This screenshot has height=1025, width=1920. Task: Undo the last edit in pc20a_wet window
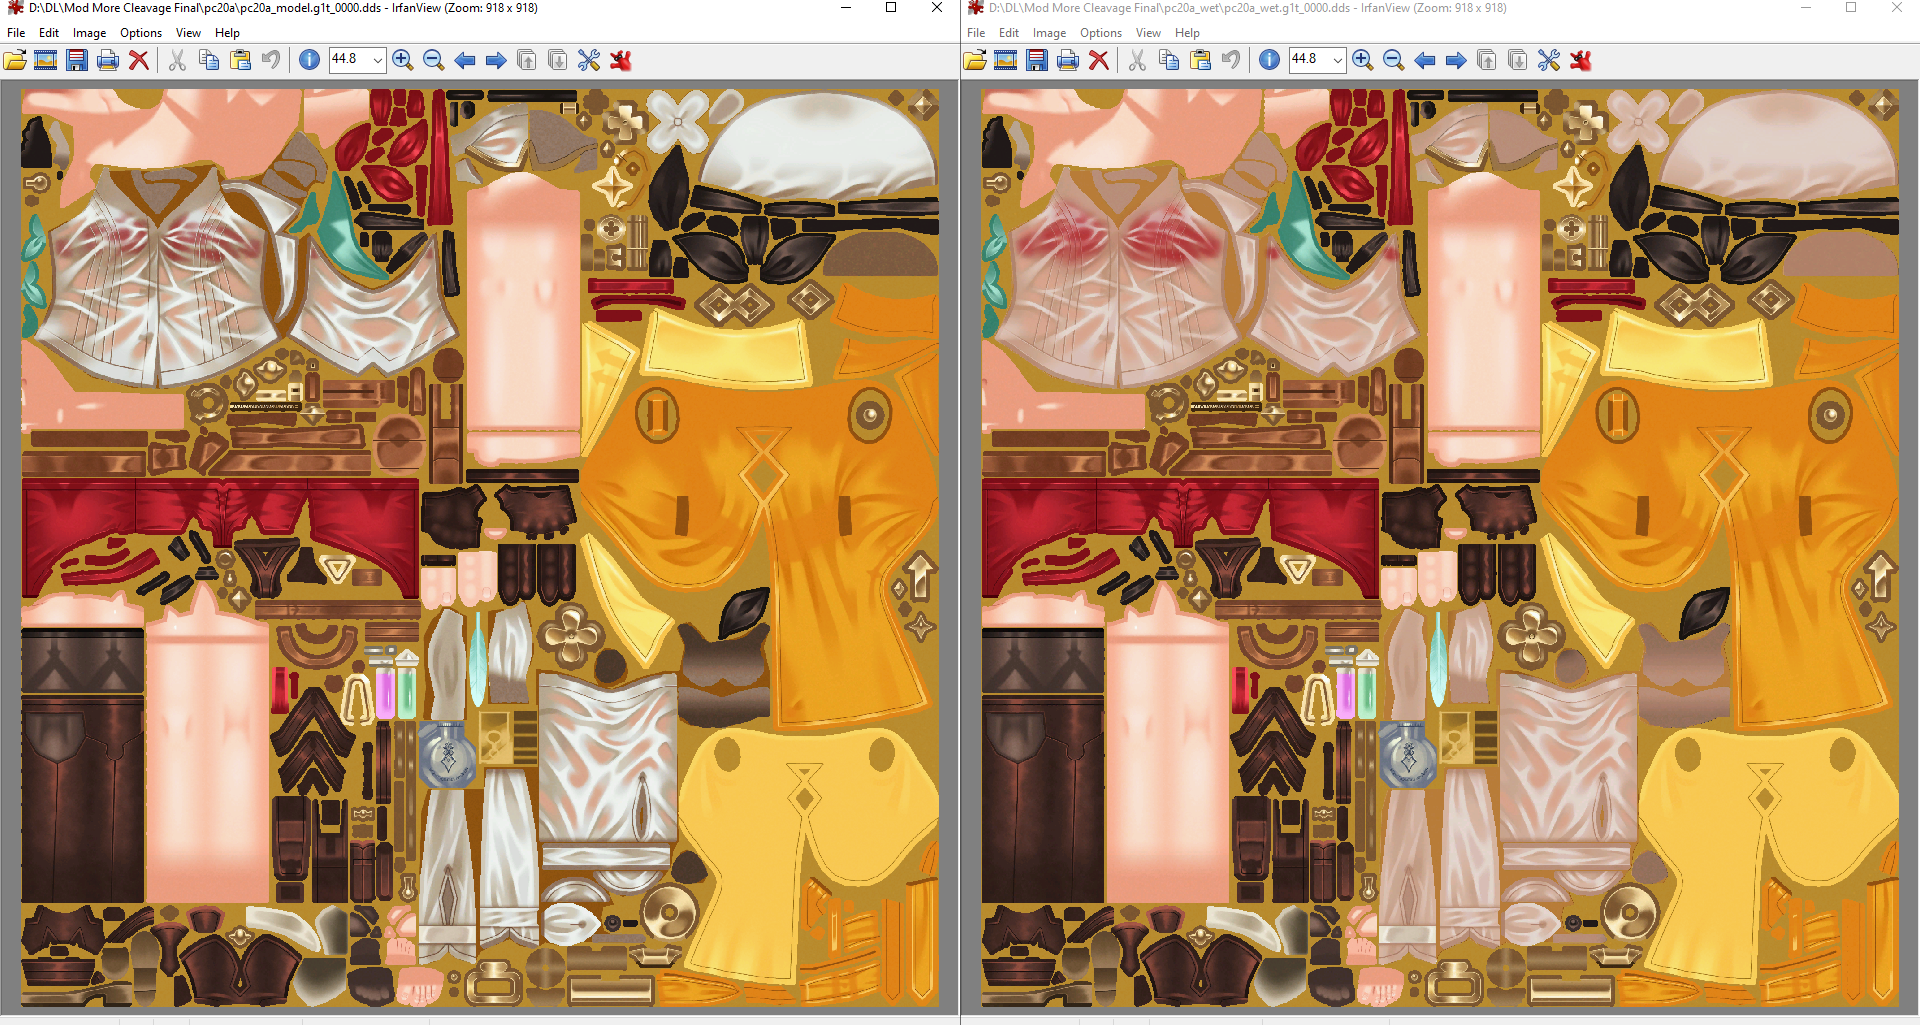(1231, 60)
